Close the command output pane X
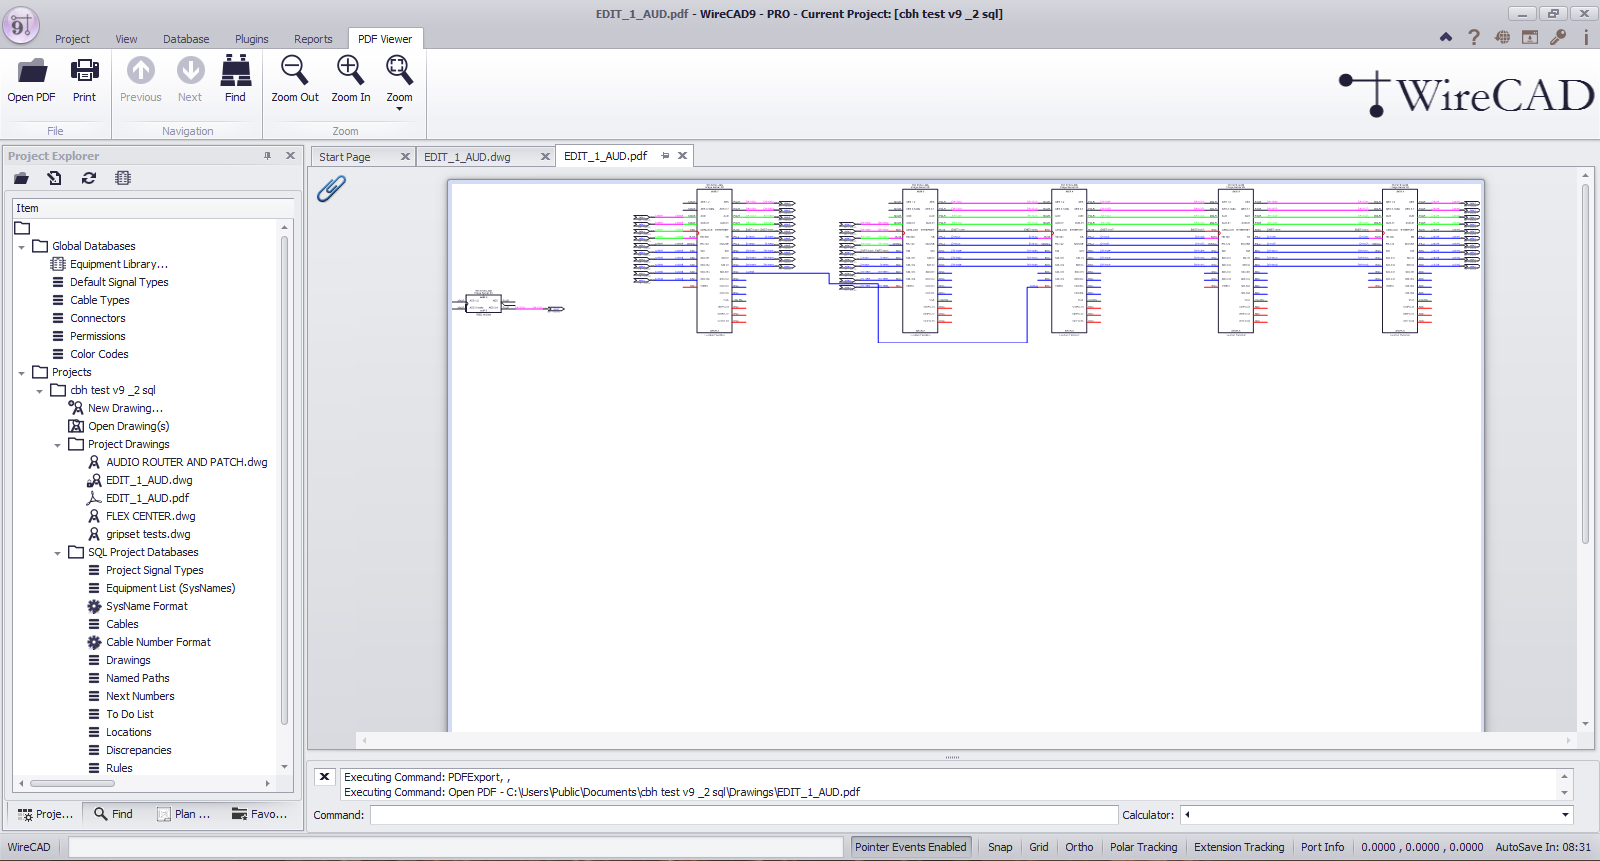 [324, 777]
